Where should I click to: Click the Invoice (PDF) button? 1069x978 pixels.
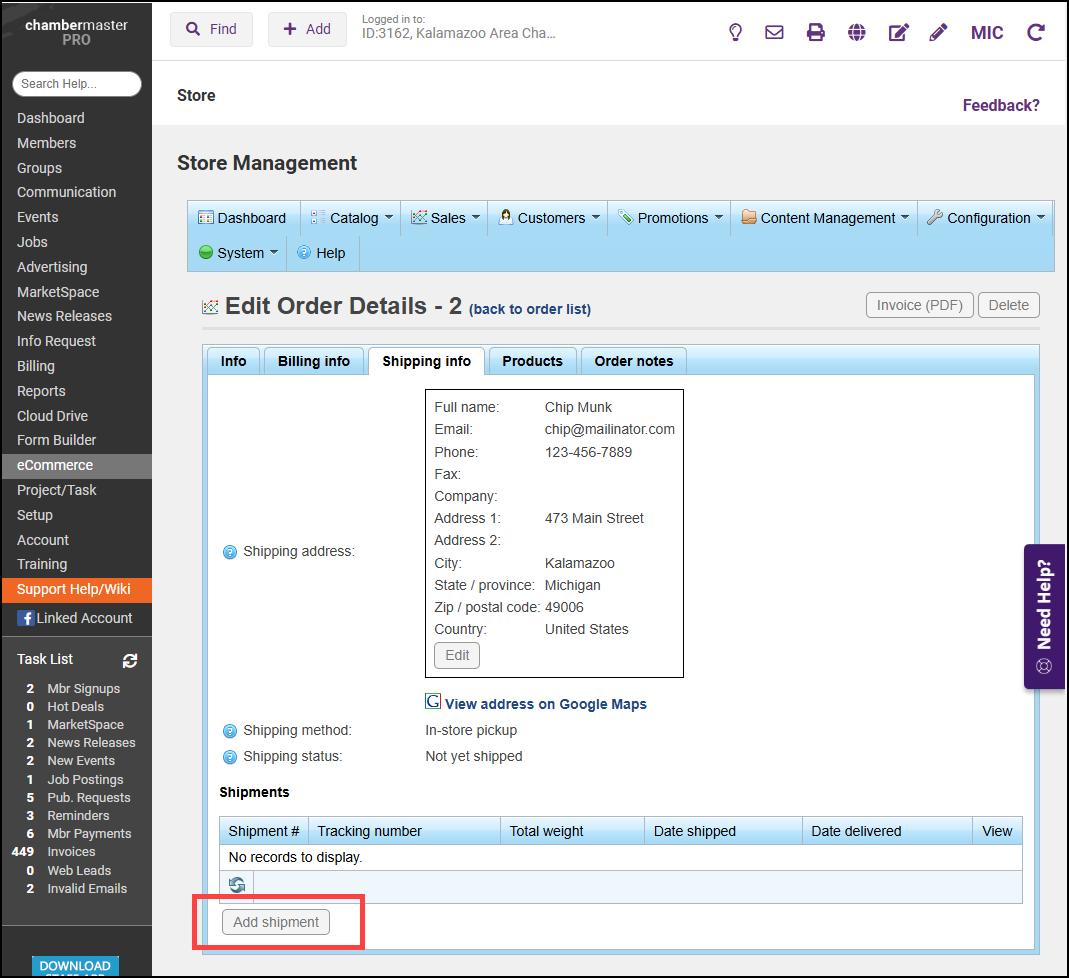[919, 305]
